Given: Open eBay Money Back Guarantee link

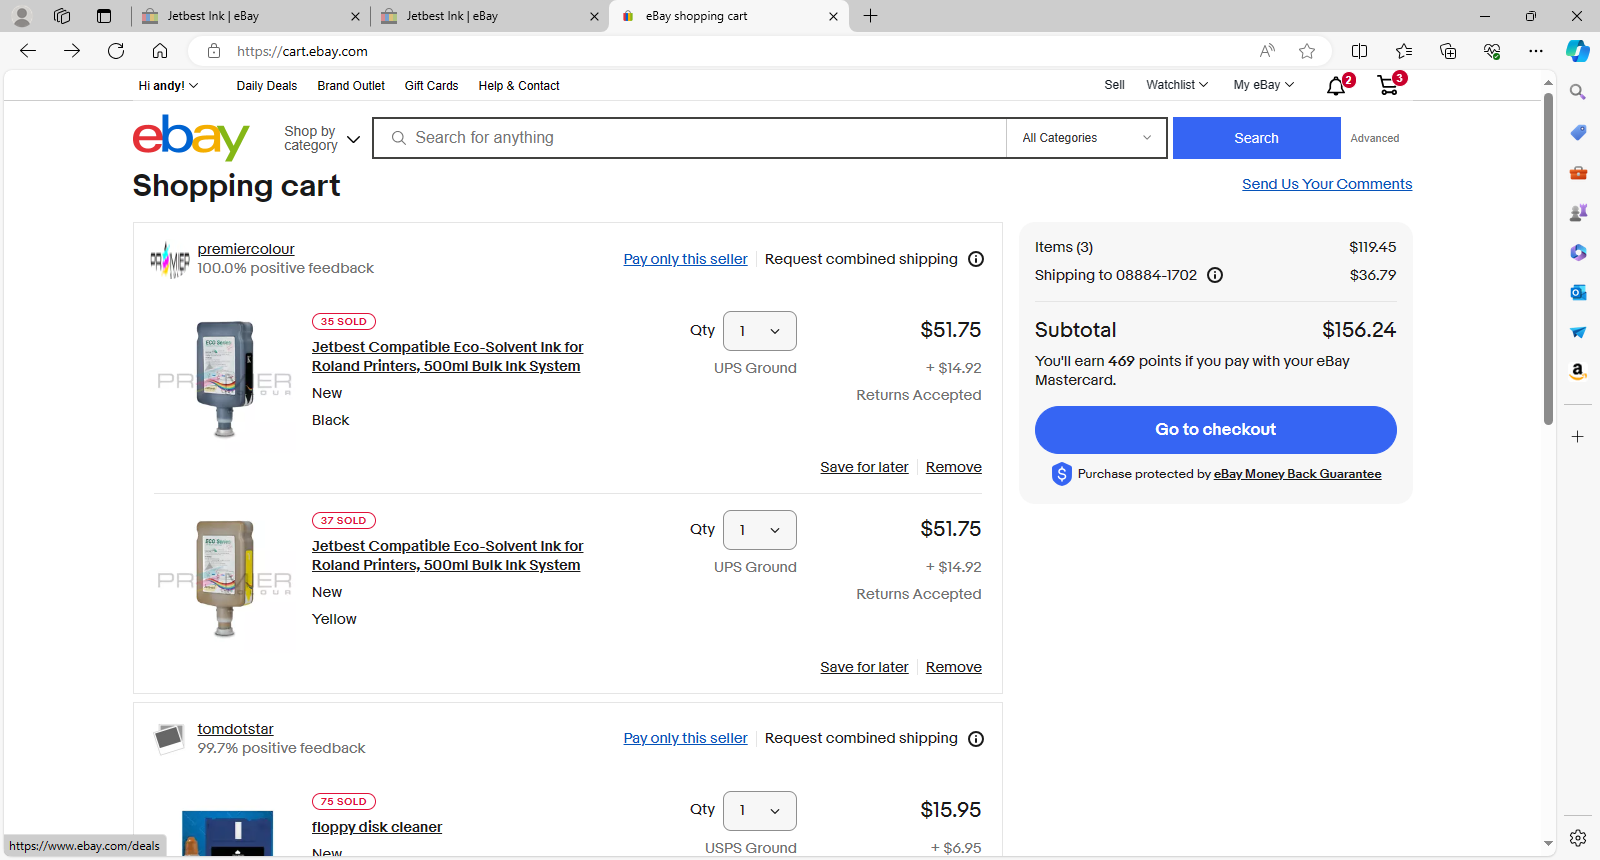Looking at the screenshot, I should [1297, 474].
